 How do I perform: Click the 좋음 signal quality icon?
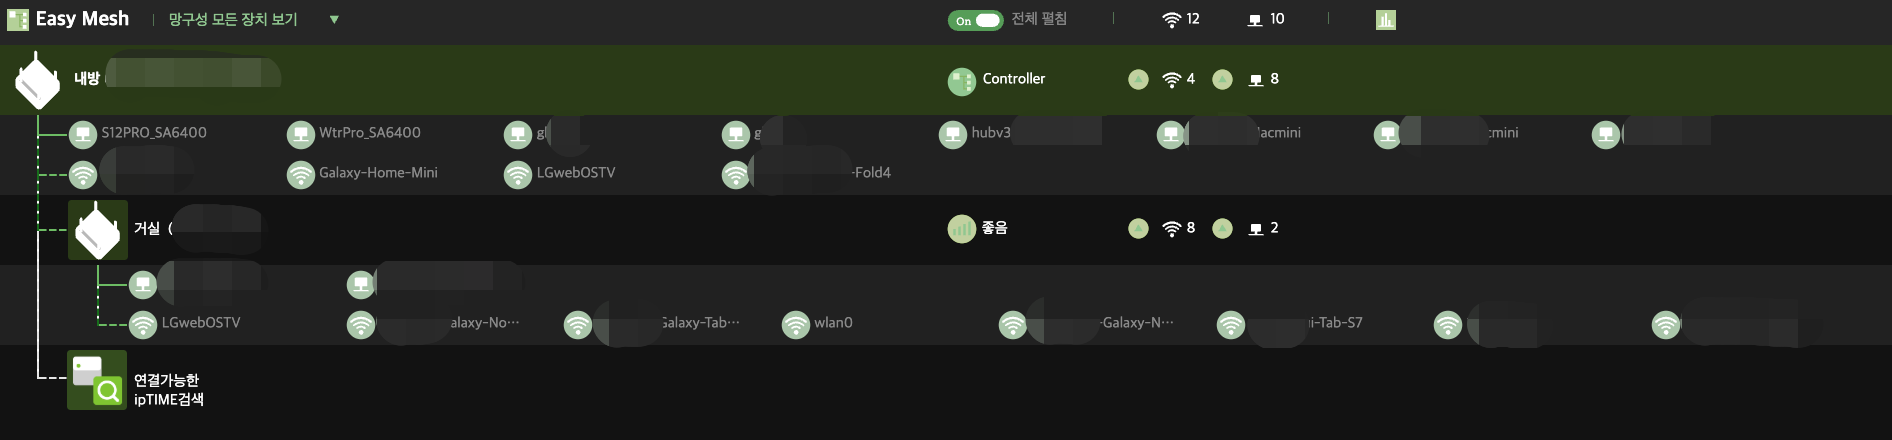point(961,229)
